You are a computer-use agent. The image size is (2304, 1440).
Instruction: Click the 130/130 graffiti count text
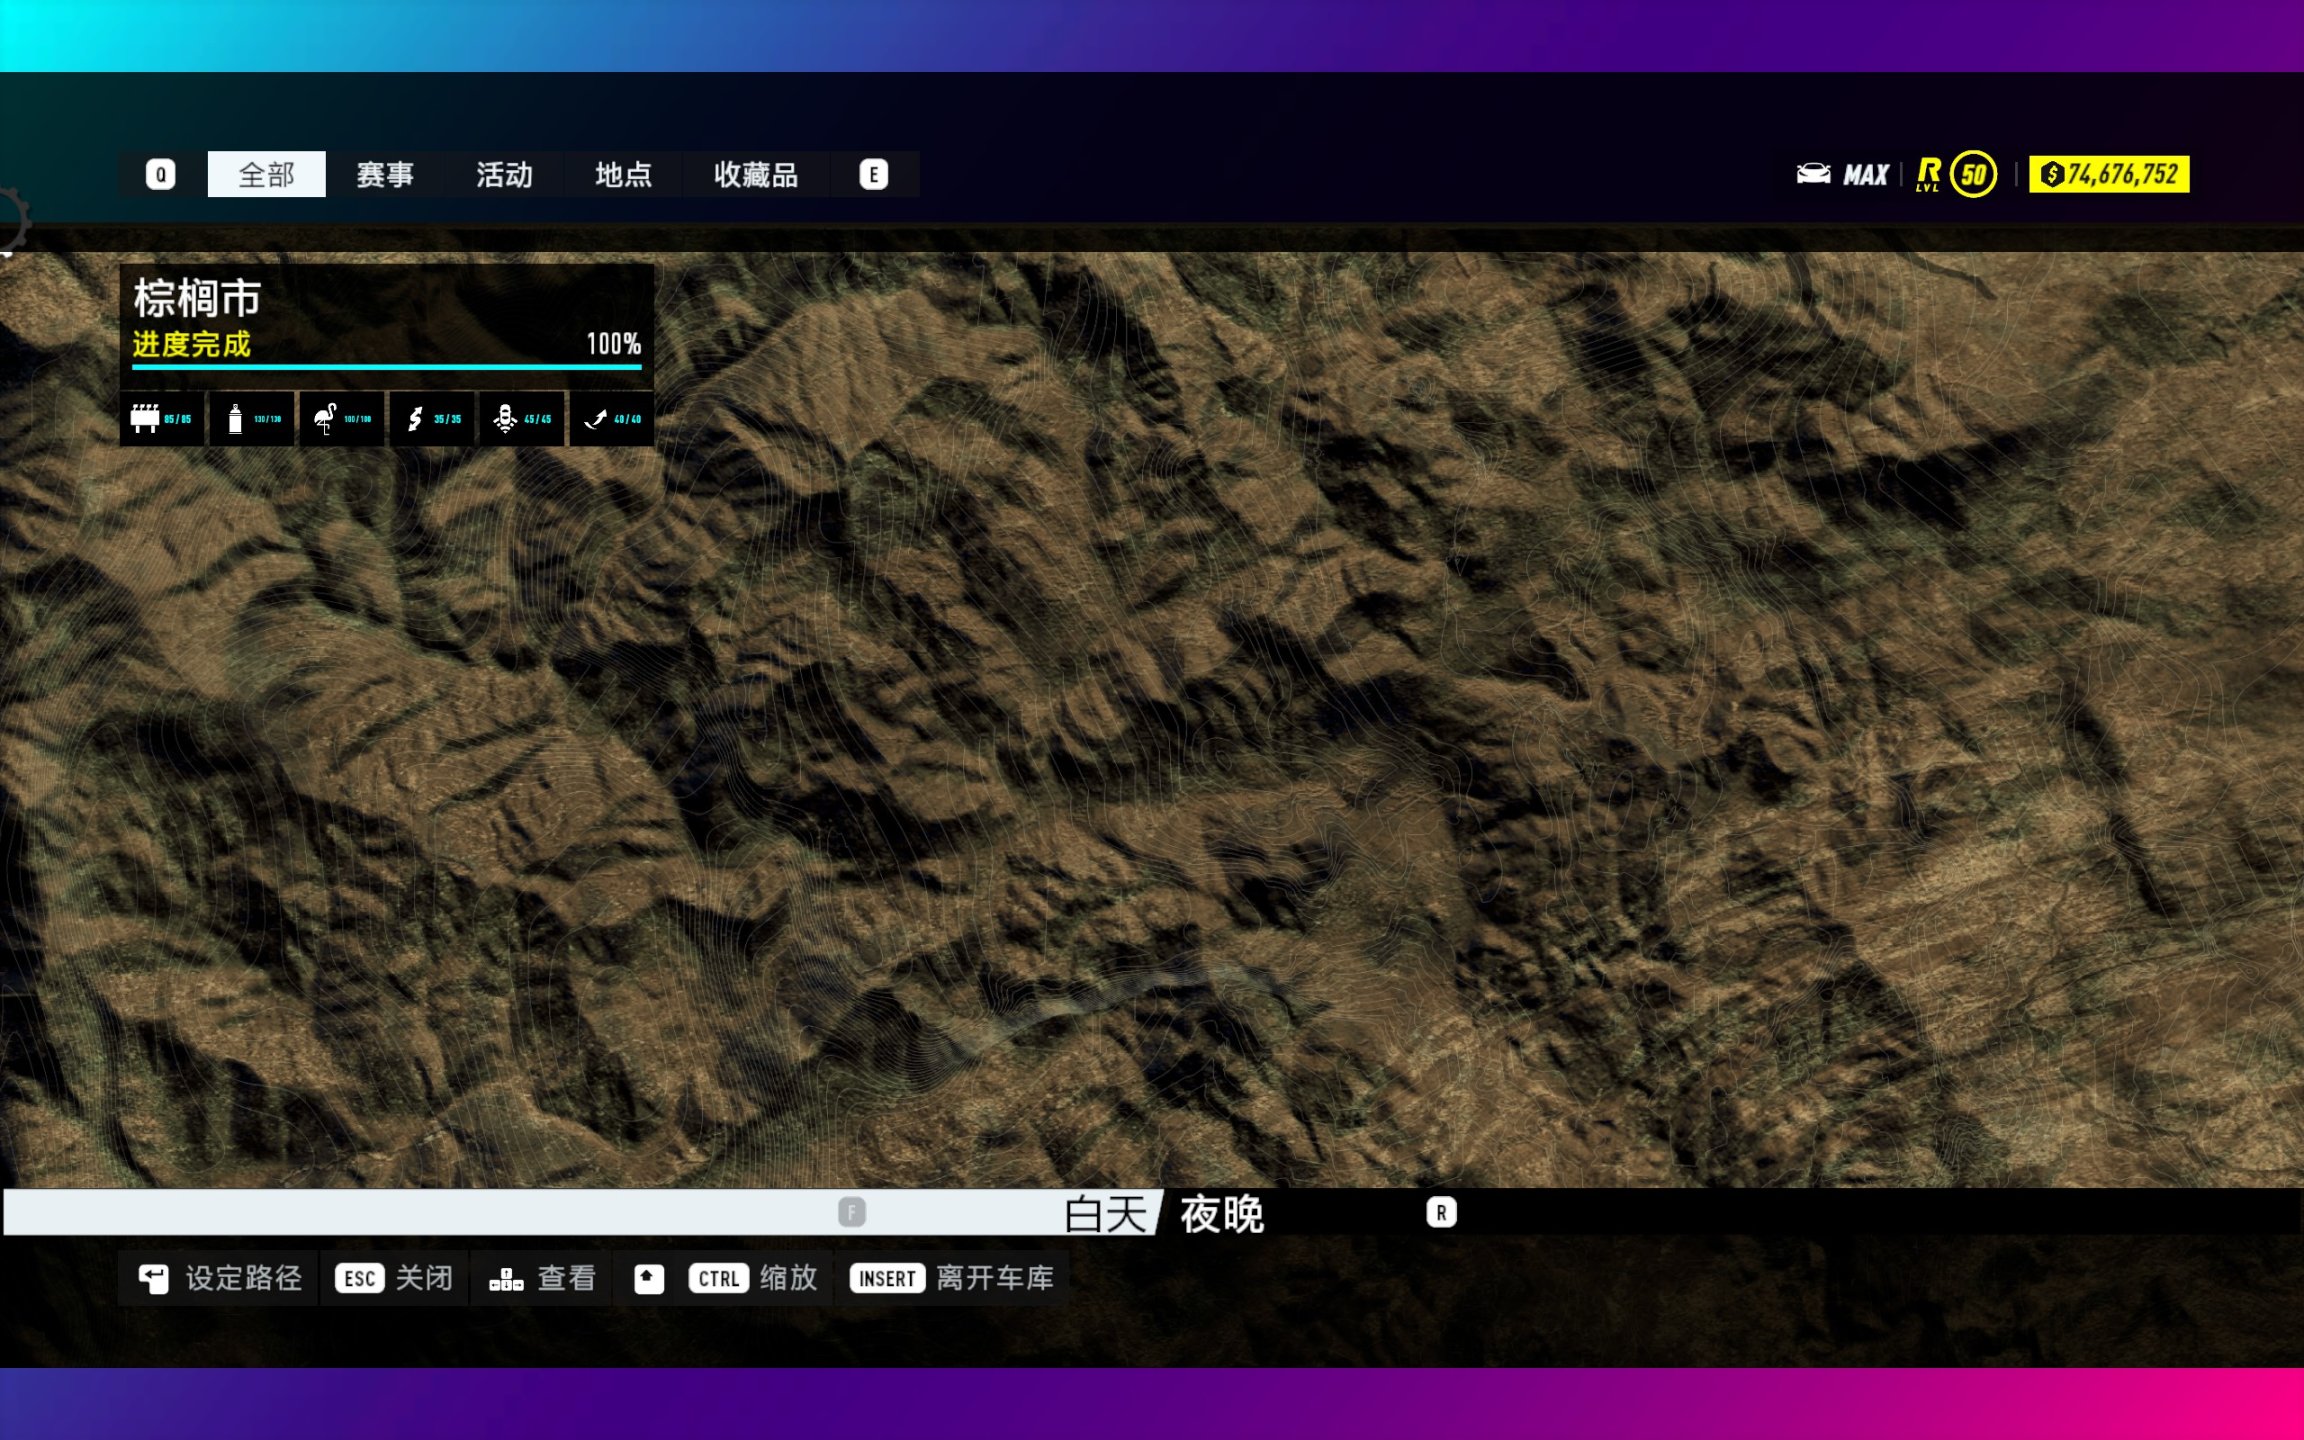pyautogui.click(x=267, y=419)
